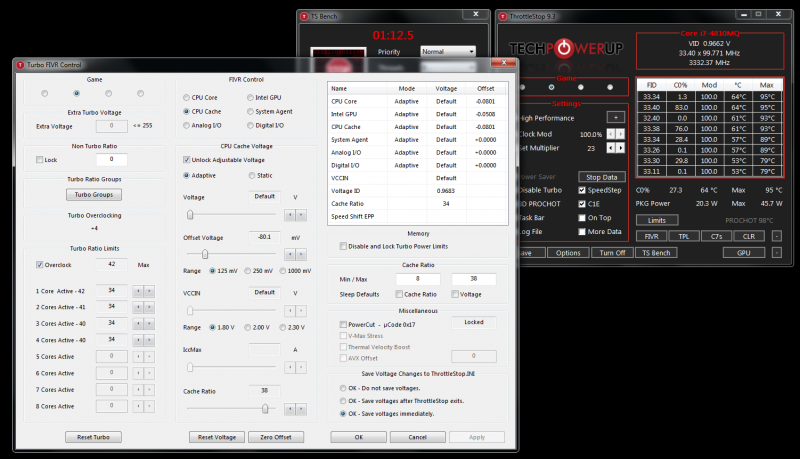Click the Reset Turbo button
Viewport: 800px width, 459px height.
(93, 437)
